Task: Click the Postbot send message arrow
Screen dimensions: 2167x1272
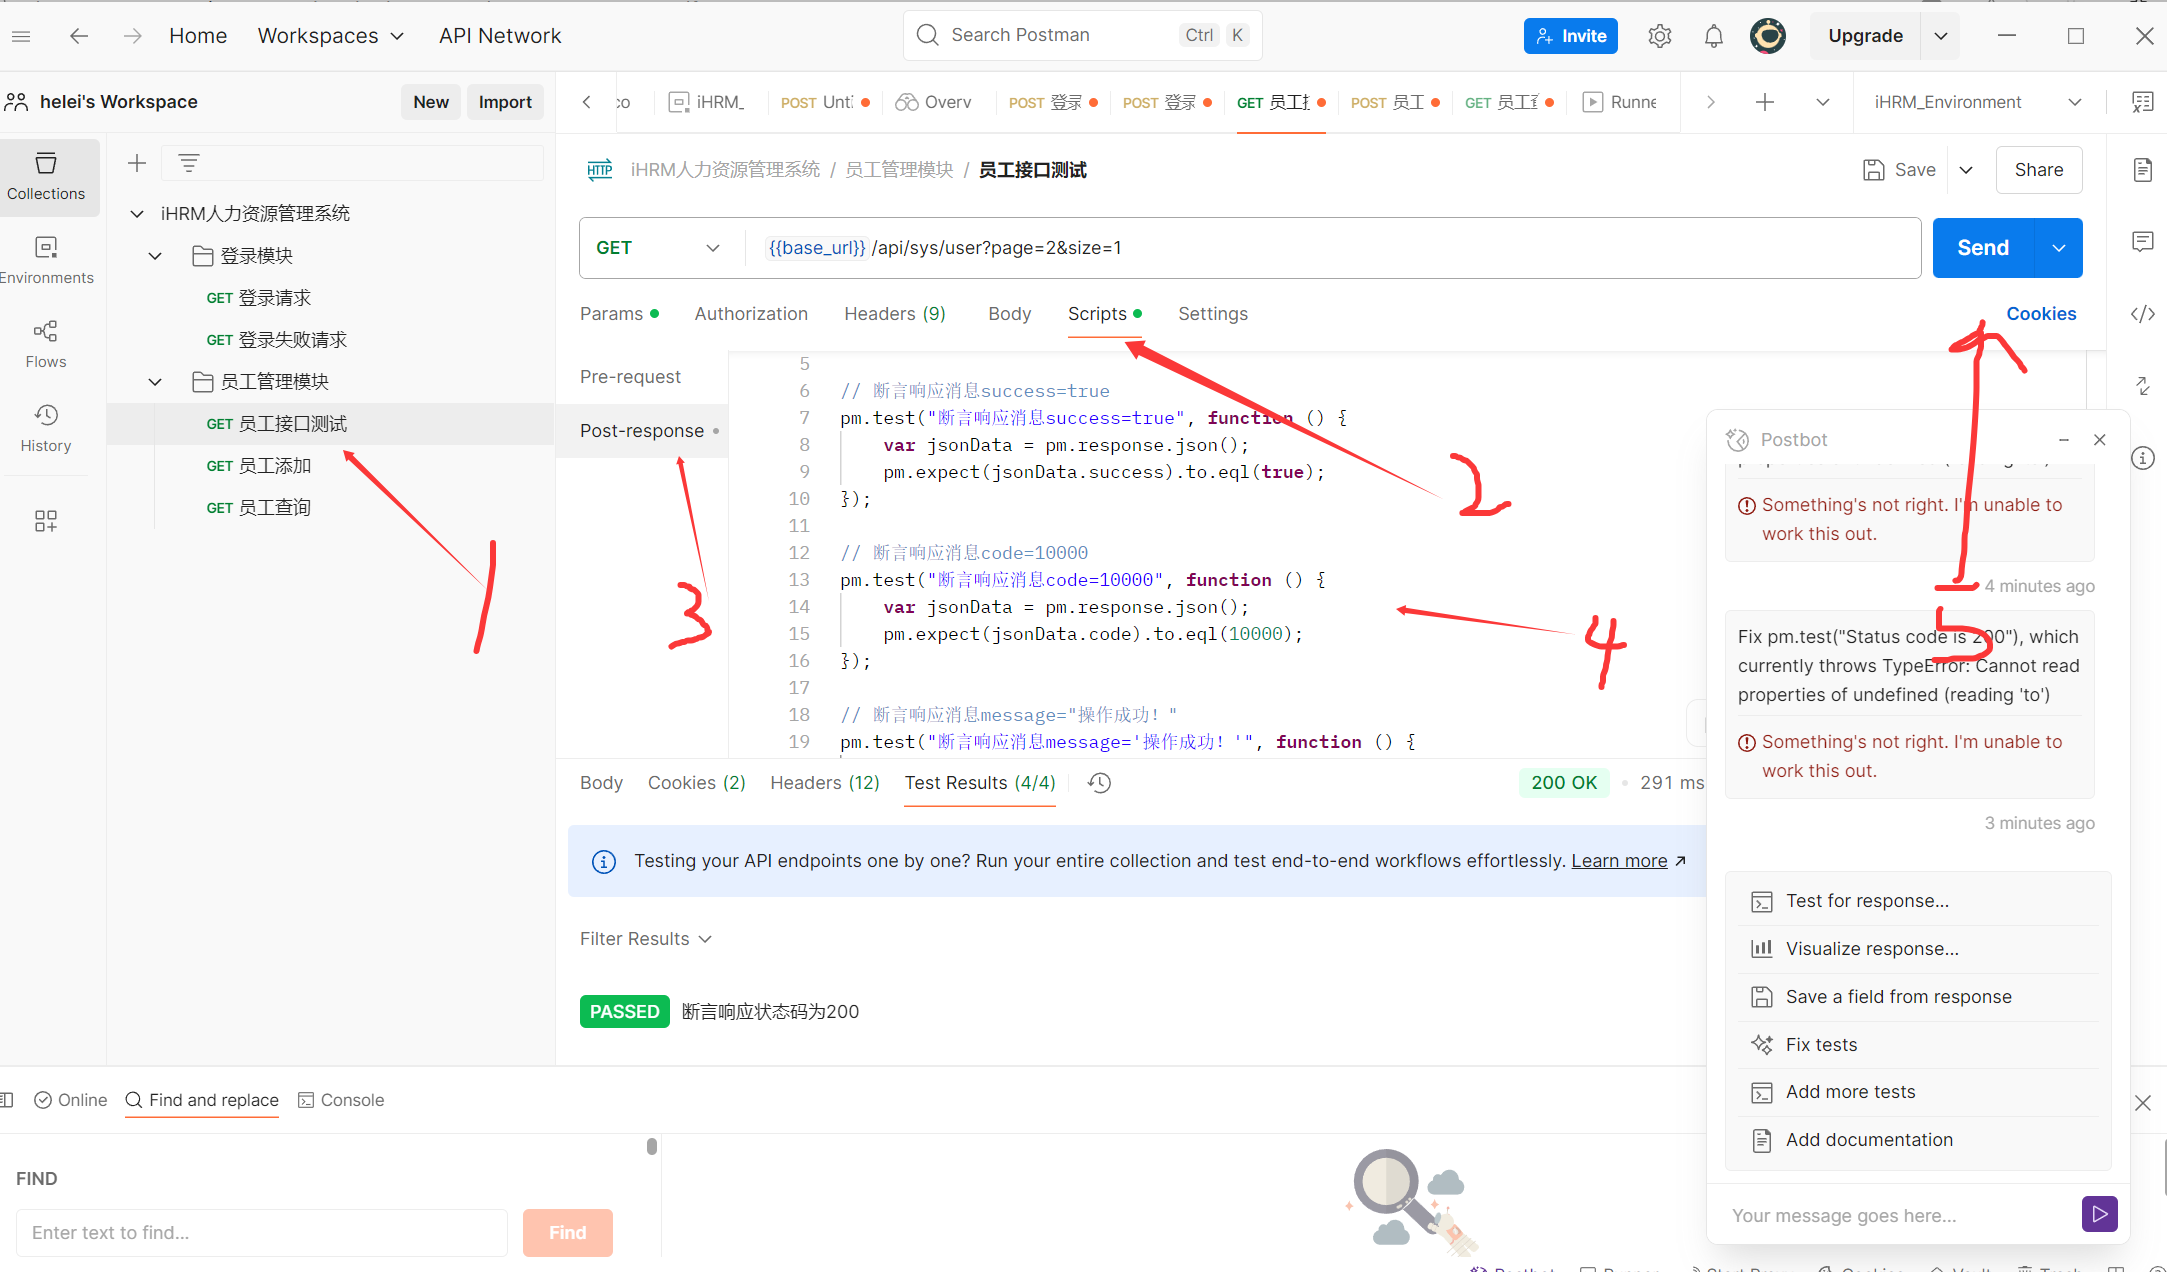Action: (x=2099, y=1214)
